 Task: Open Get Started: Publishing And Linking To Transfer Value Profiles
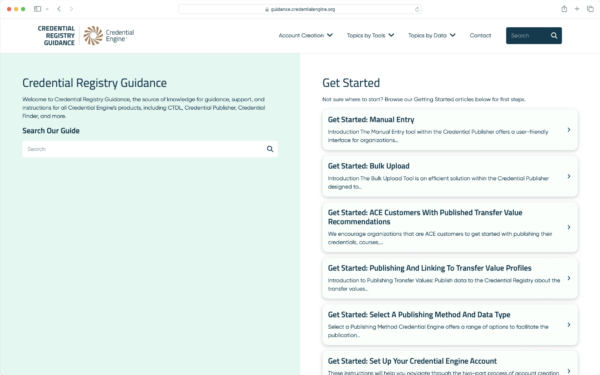point(450,278)
